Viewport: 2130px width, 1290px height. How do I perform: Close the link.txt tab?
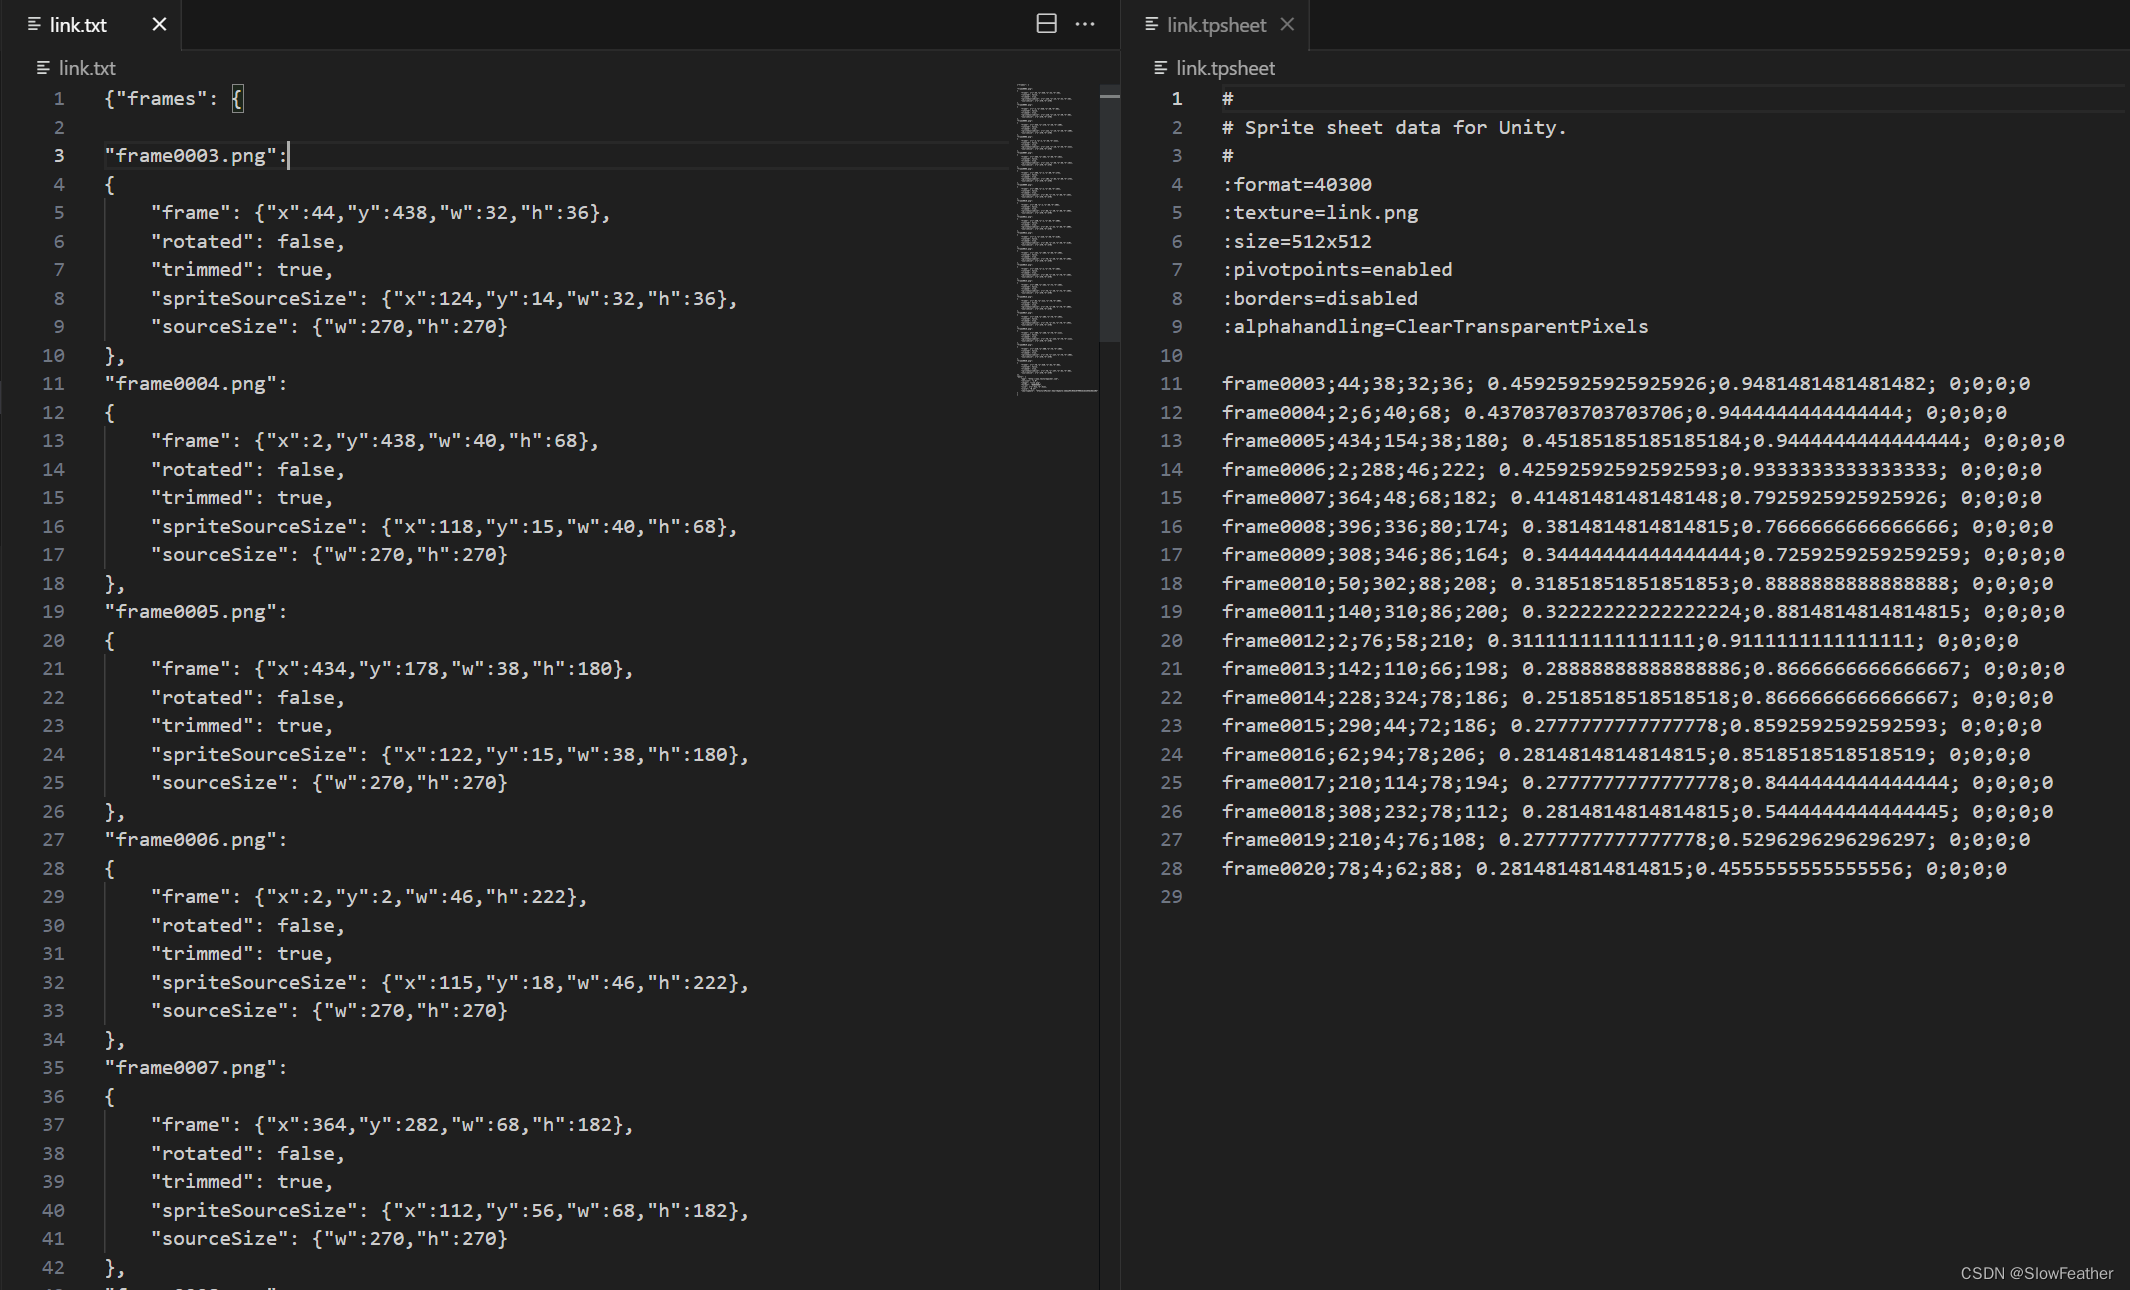click(159, 24)
